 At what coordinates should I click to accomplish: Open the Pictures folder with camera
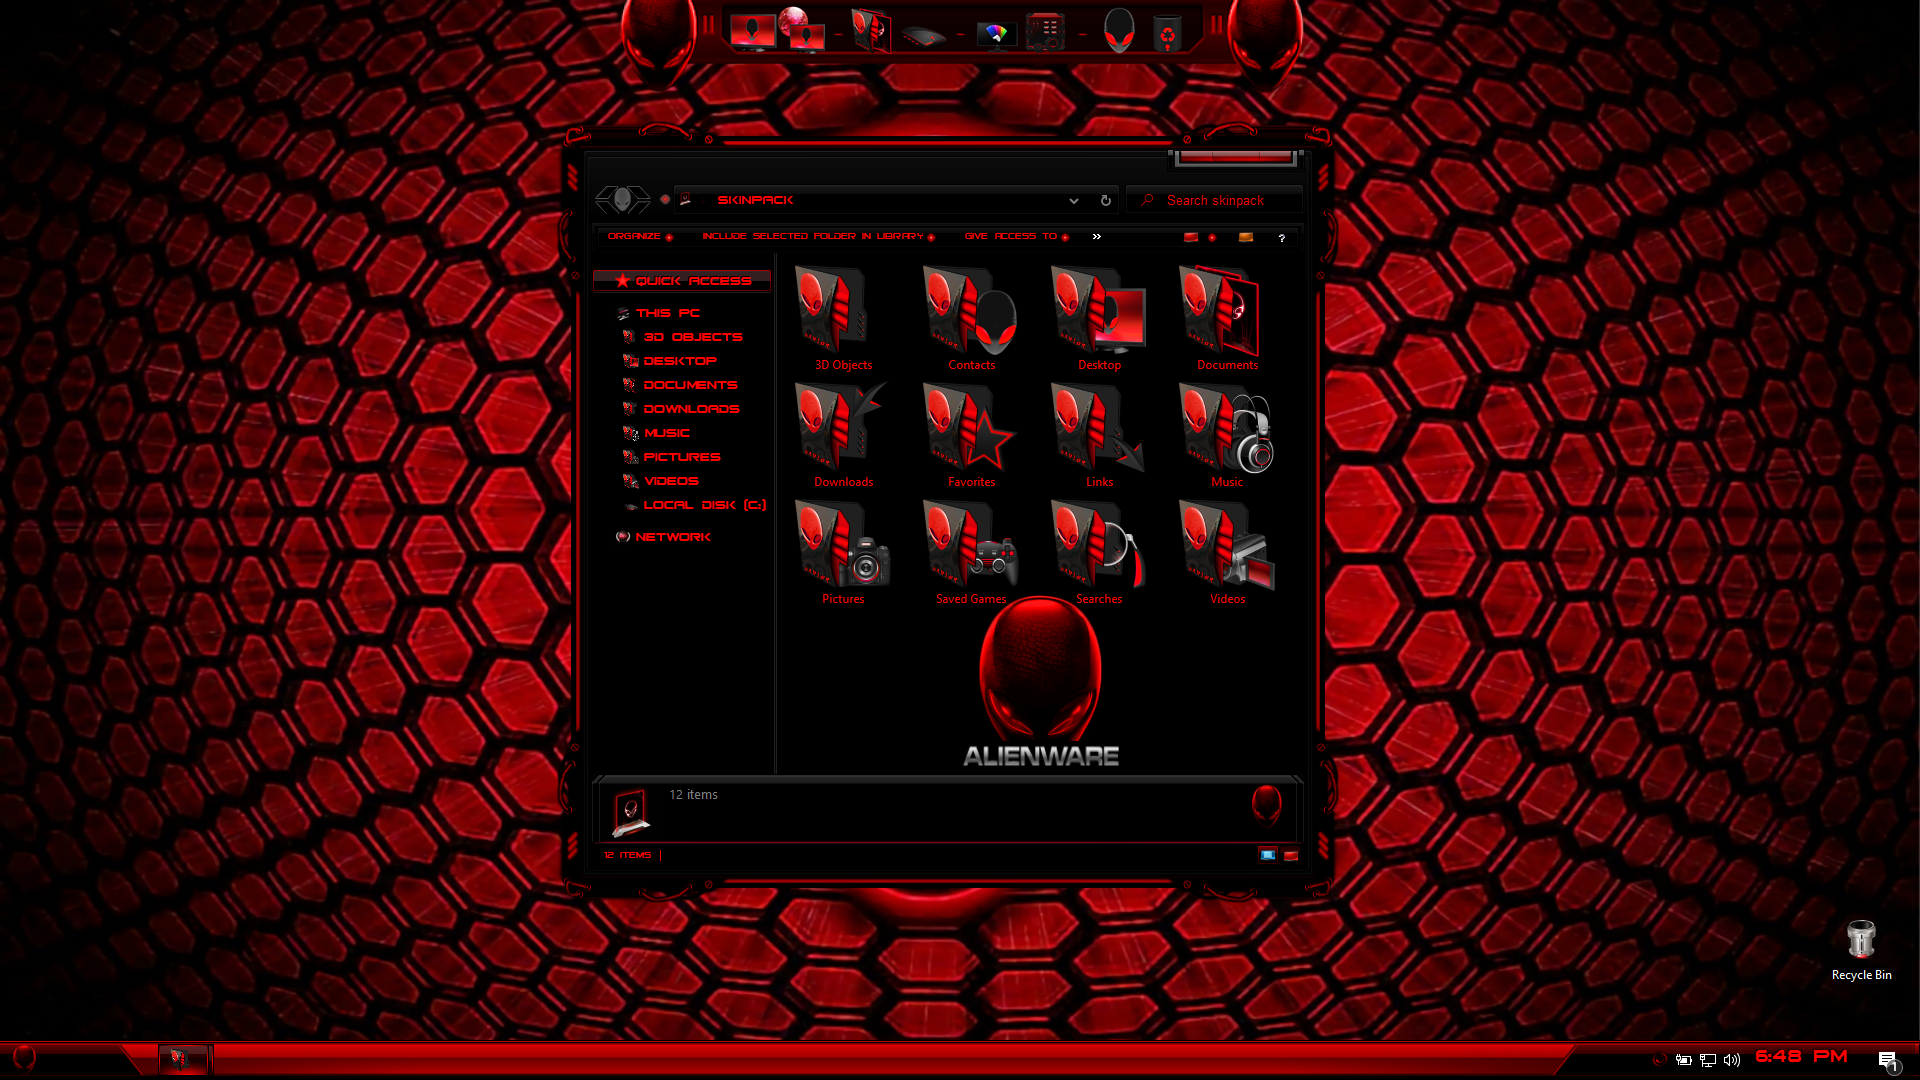coord(843,546)
